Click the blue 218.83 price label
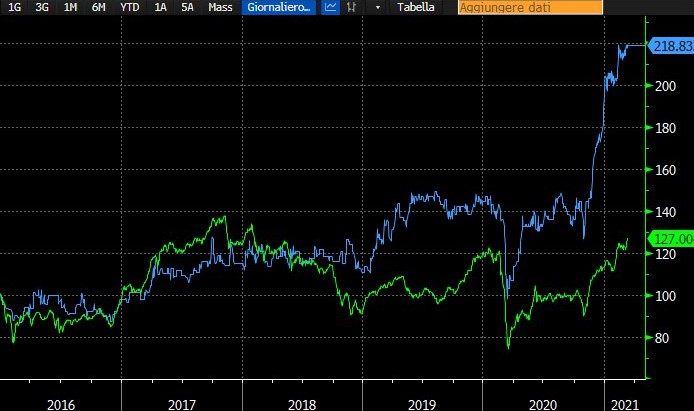Screen dimensions: 694x411 click(x=672, y=46)
